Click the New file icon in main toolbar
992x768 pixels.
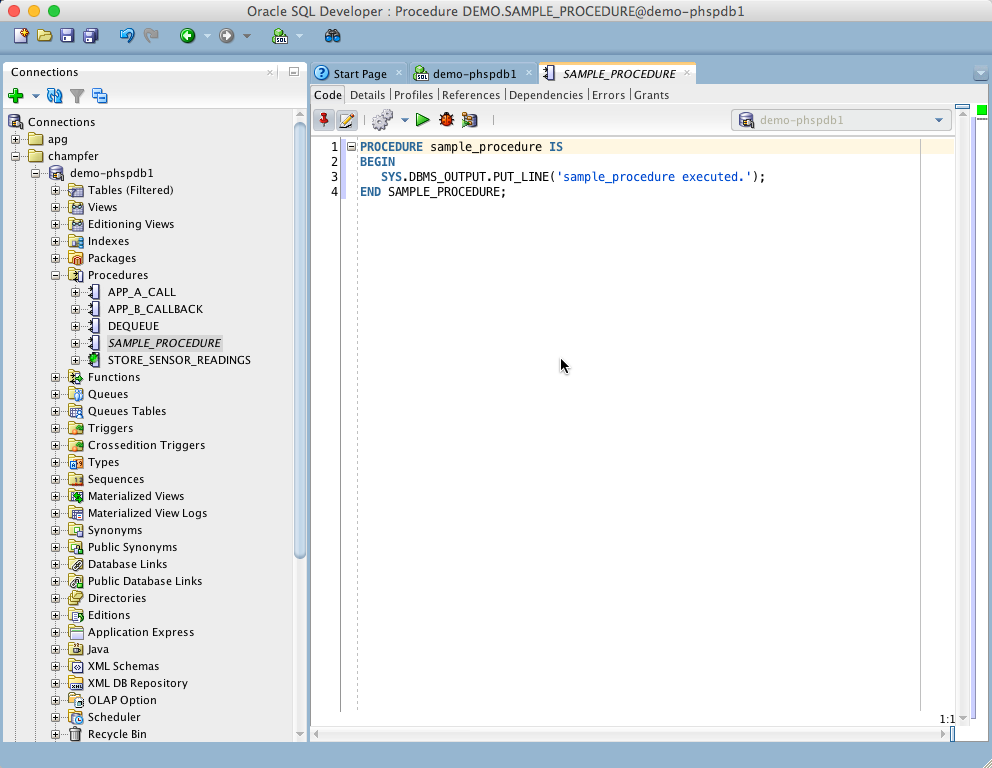coord(21,35)
